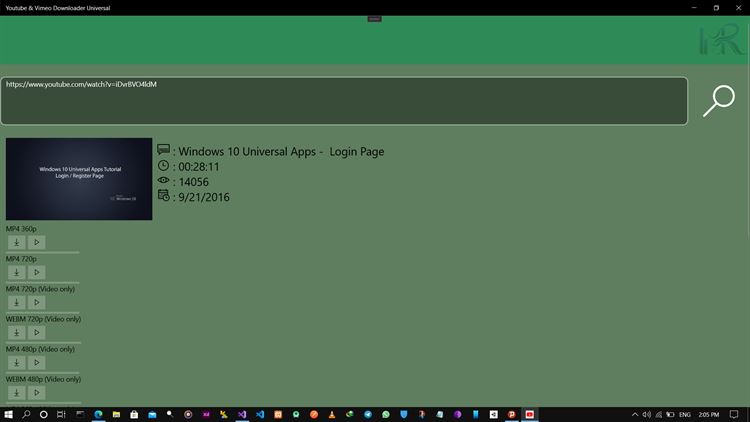This screenshot has height=422, width=750.
Task: Open Telegram from the taskbar
Action: [368, 414]
